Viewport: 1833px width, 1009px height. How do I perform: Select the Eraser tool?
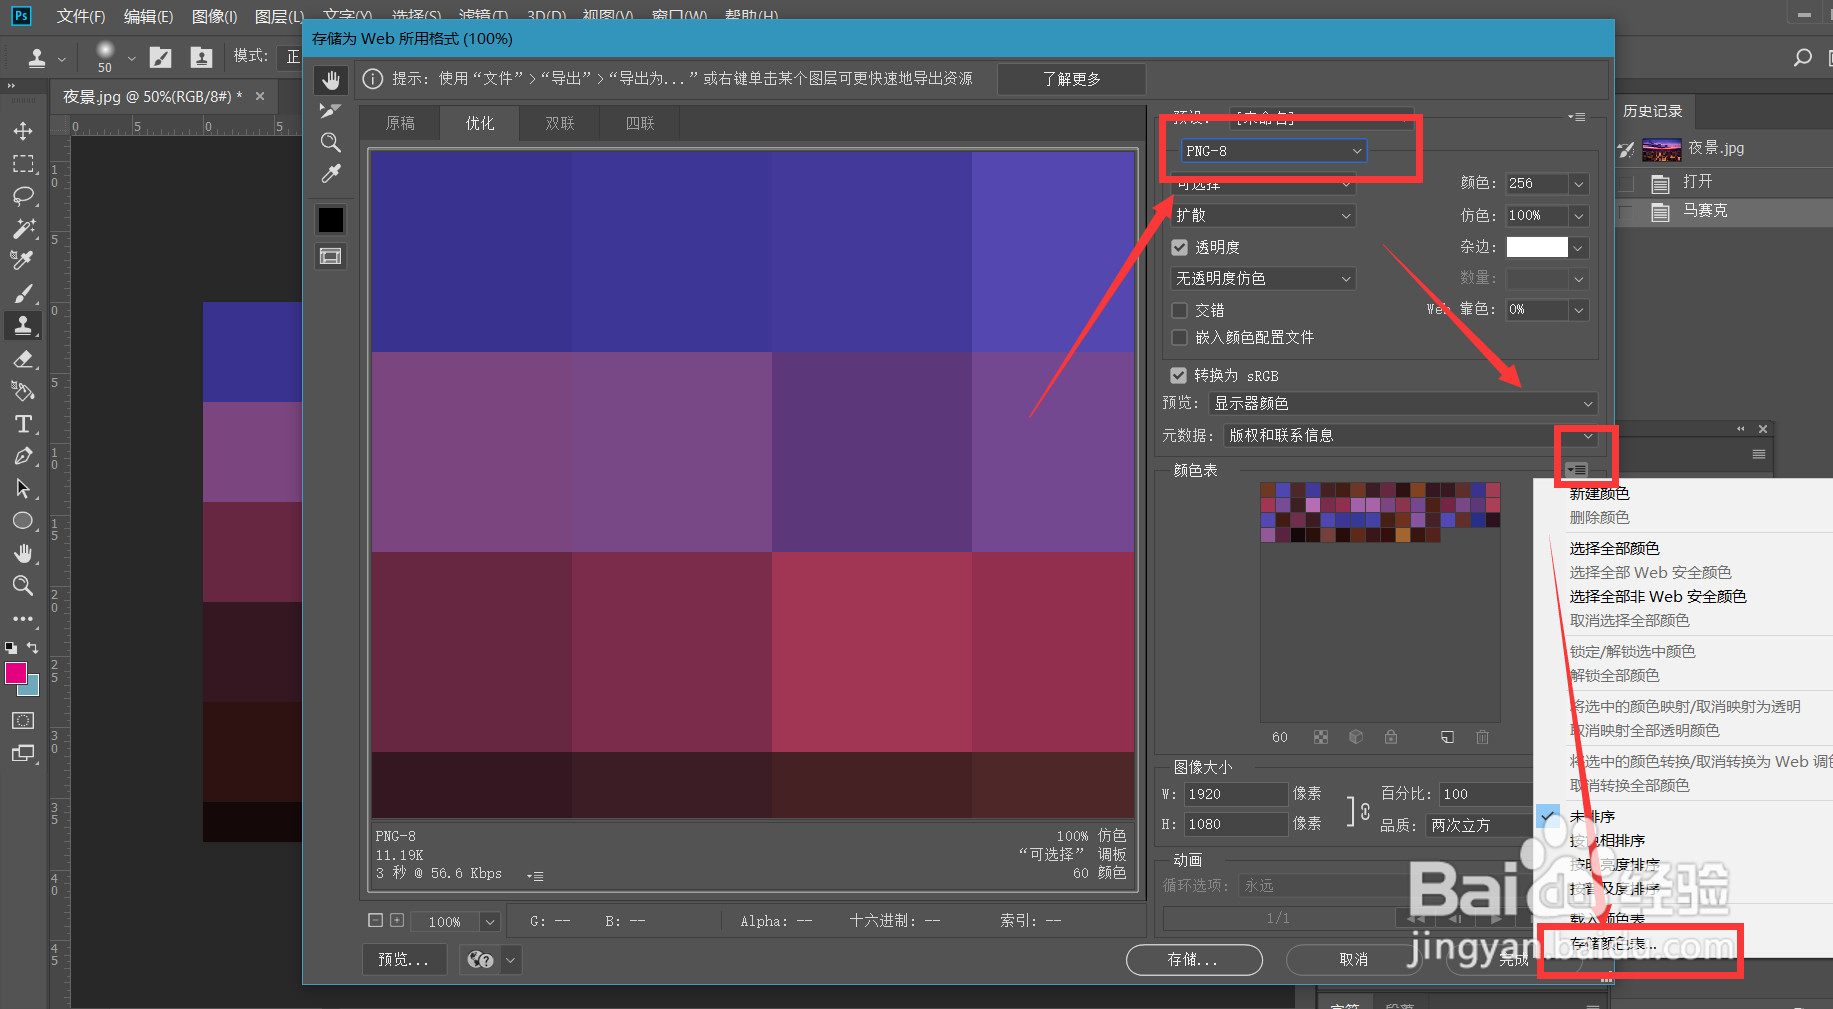(23, 359)
